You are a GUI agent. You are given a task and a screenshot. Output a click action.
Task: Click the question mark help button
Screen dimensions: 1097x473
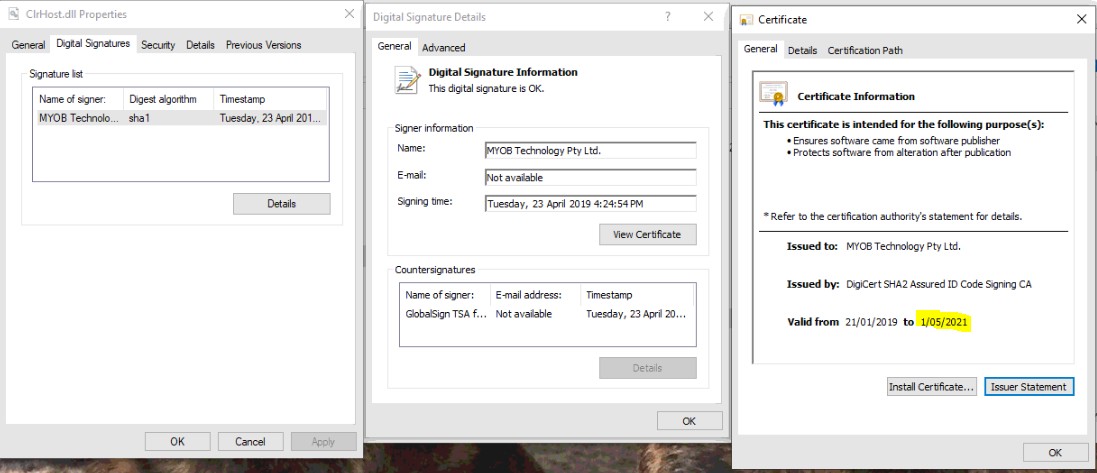click(668, 16)
